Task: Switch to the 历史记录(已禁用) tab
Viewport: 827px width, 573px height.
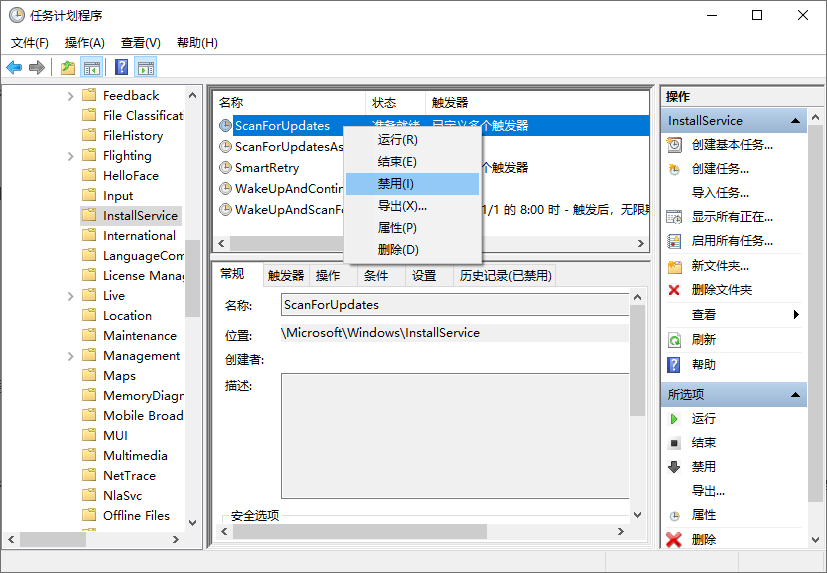Action: [505, 276]
